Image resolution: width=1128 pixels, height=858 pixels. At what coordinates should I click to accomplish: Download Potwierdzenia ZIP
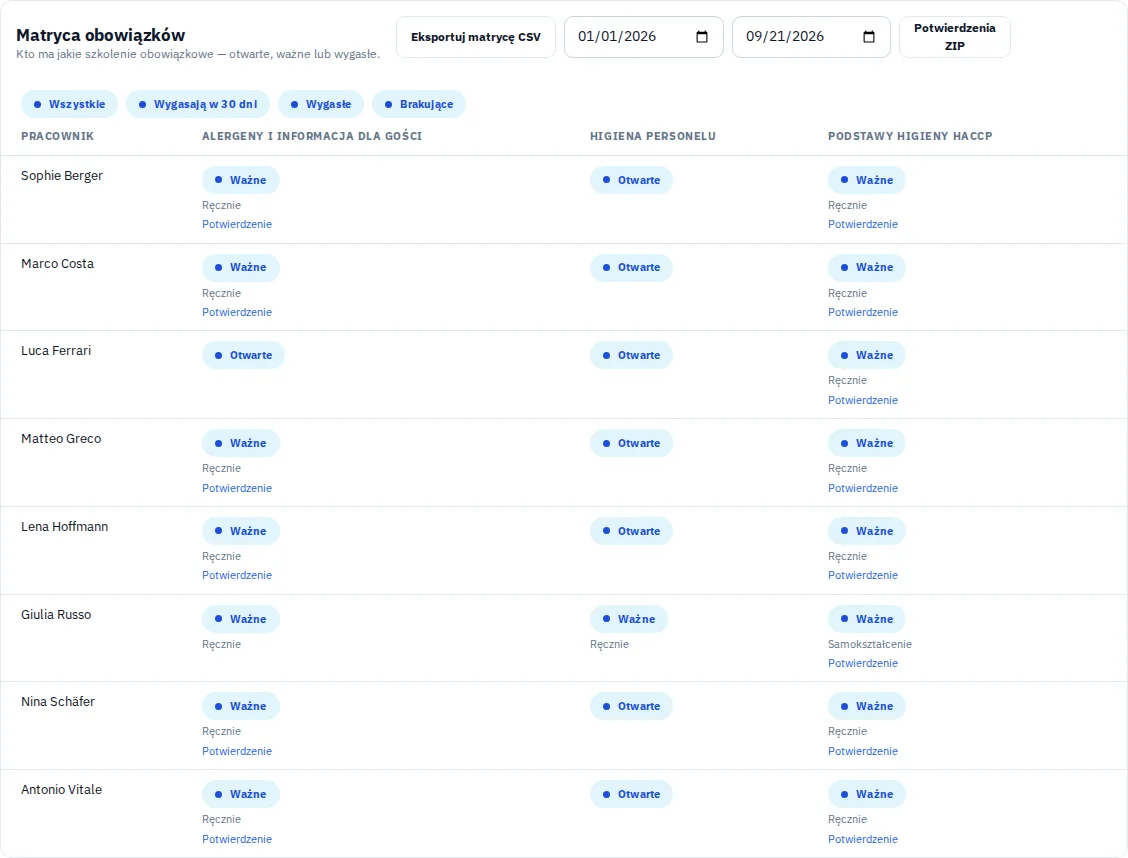pyautogui.click(x=955, y=37)
